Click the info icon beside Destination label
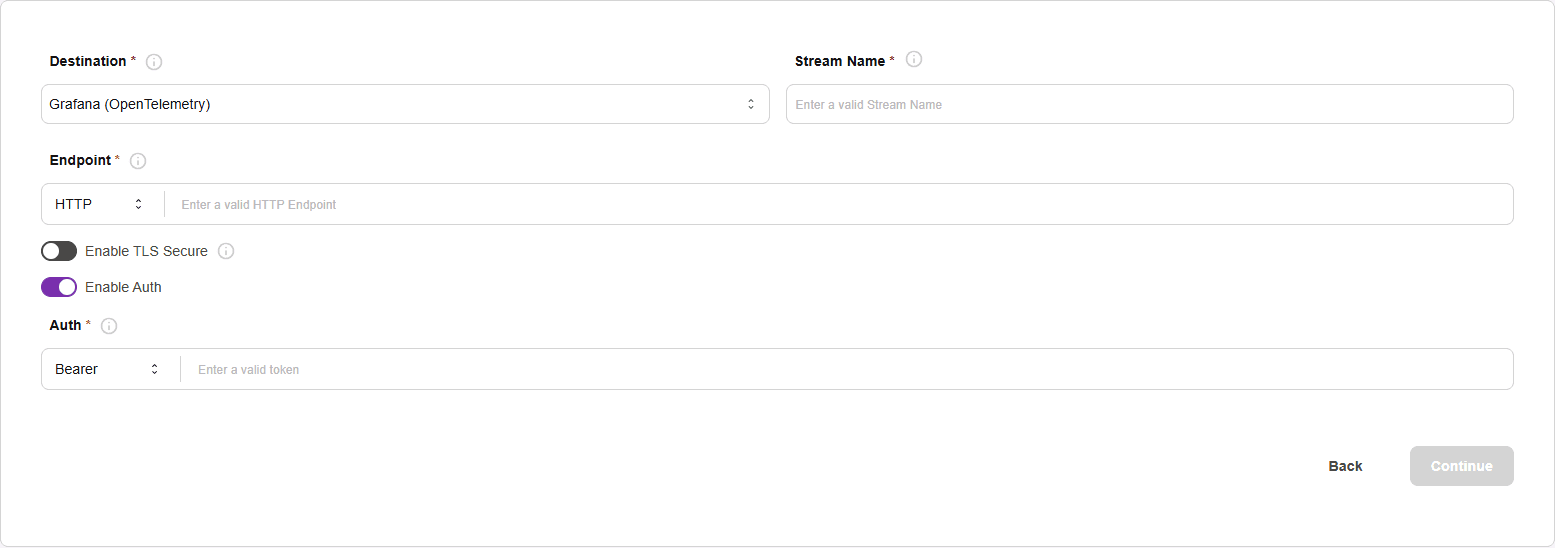 click(x=154, y=62)
